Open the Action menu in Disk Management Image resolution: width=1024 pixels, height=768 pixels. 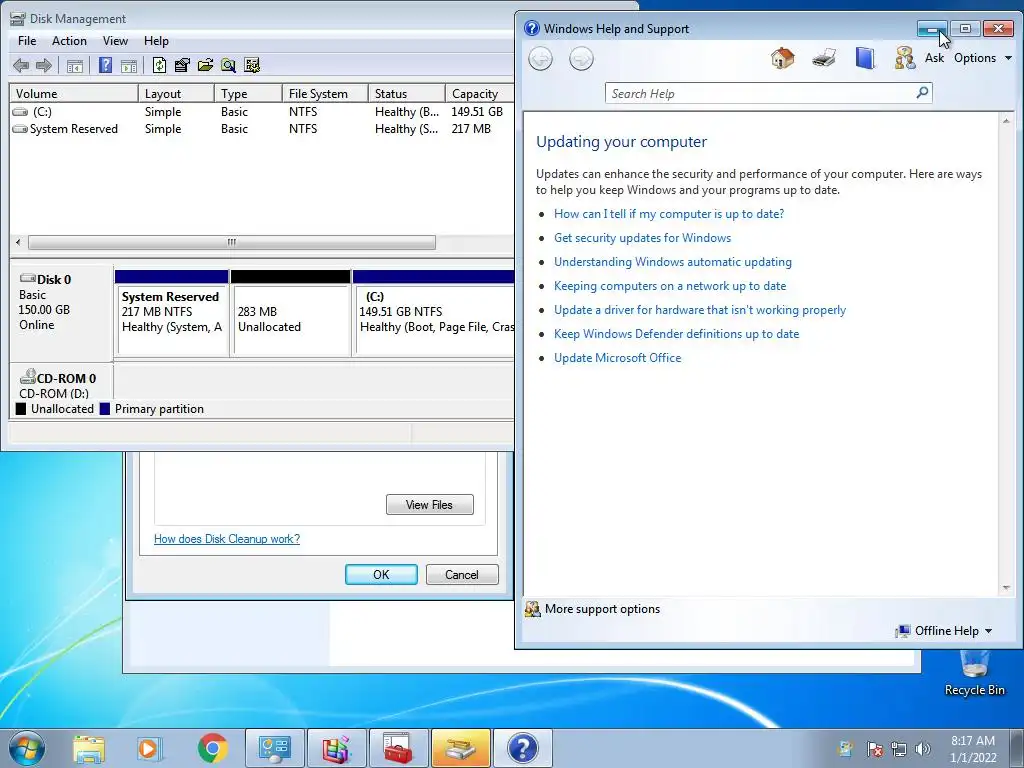[x=69, y=40]
